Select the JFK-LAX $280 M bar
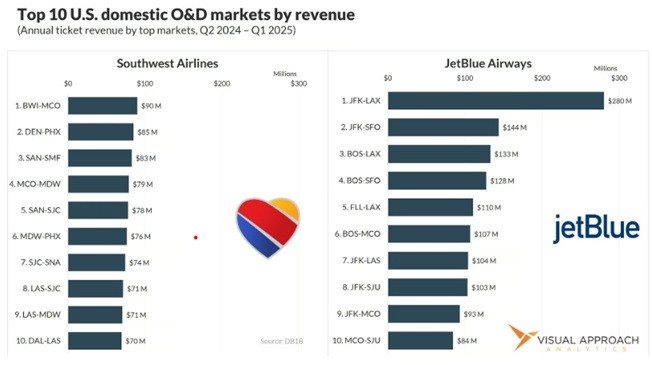This screenshot has height=365, width=652. [496, 101]
